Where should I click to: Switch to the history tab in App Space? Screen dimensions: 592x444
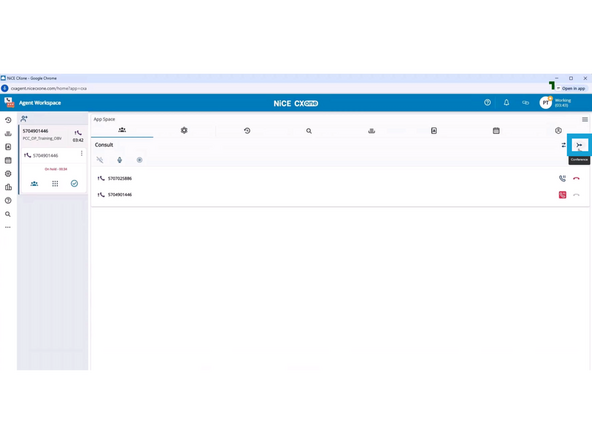pos(247,131)
